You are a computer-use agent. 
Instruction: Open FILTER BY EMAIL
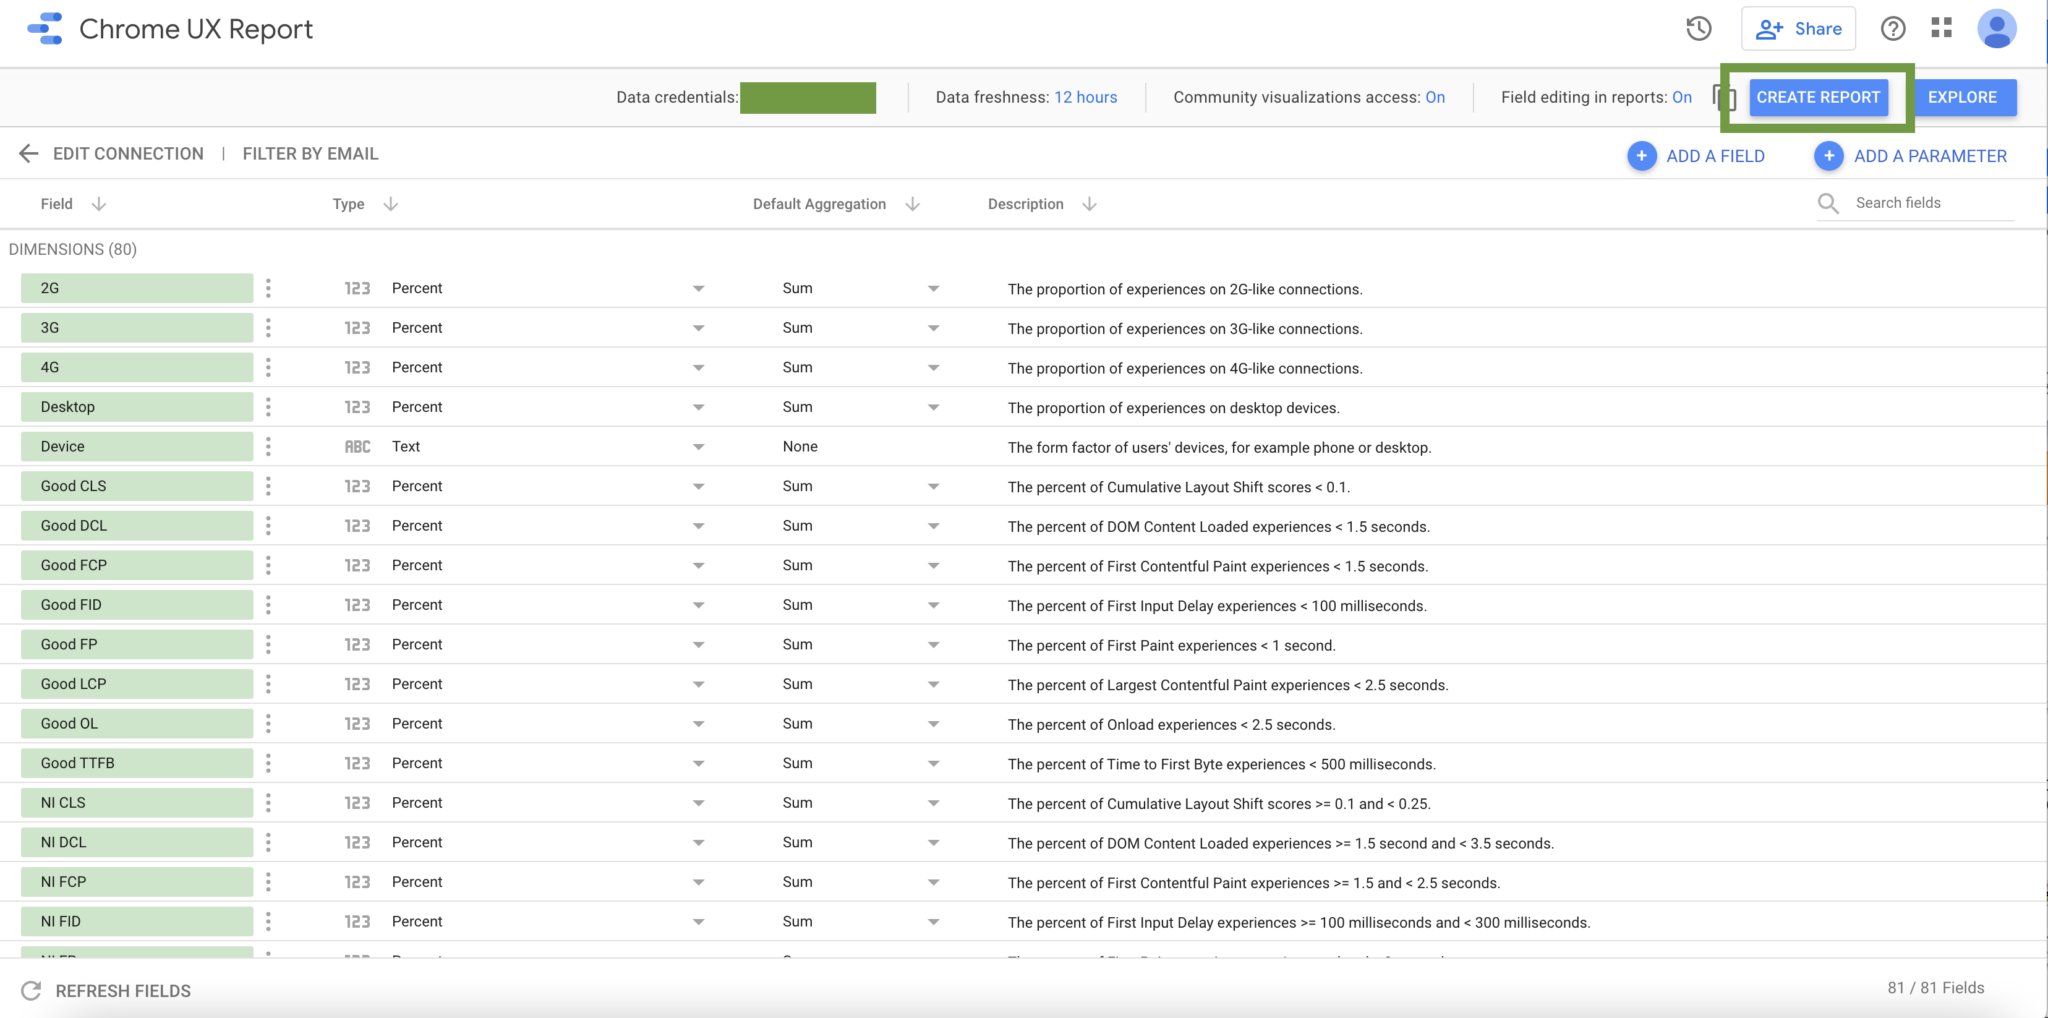click(x=311, y=154)
